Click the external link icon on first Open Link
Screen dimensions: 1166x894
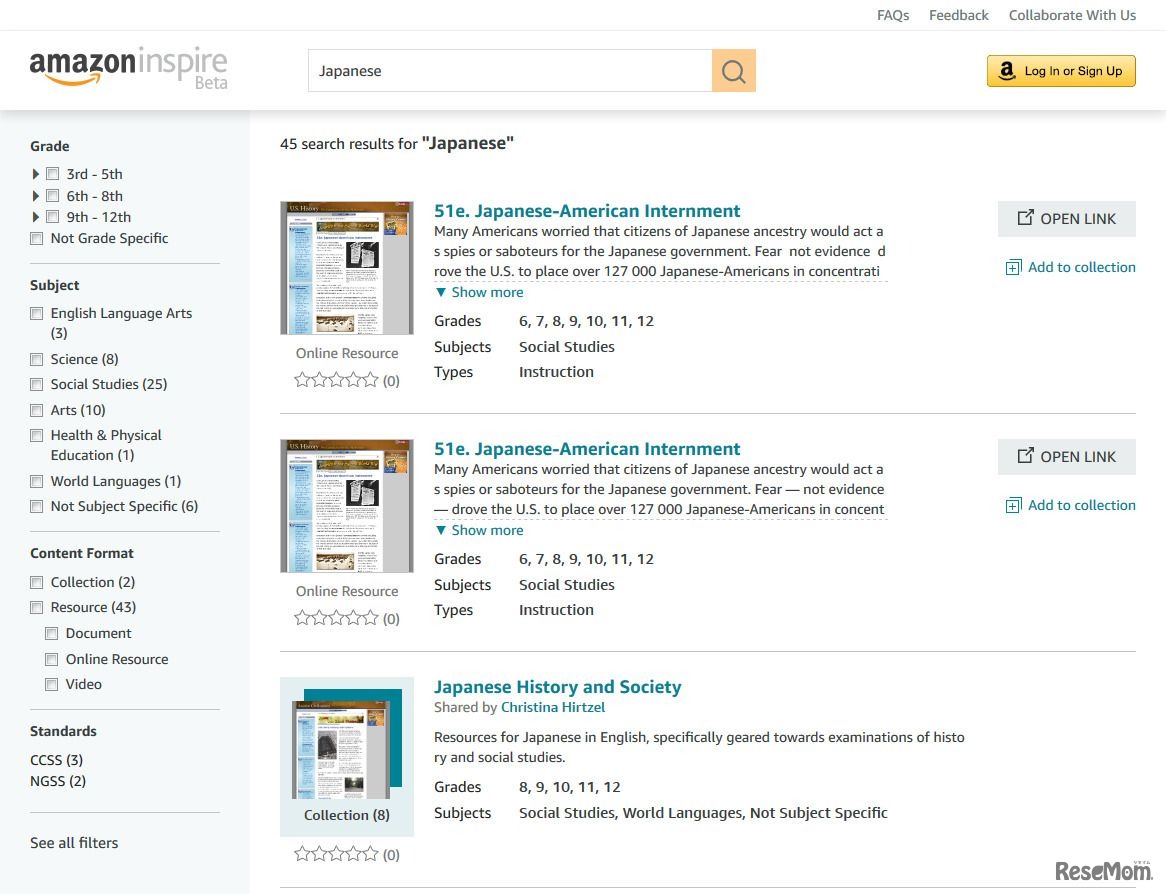1024,217
